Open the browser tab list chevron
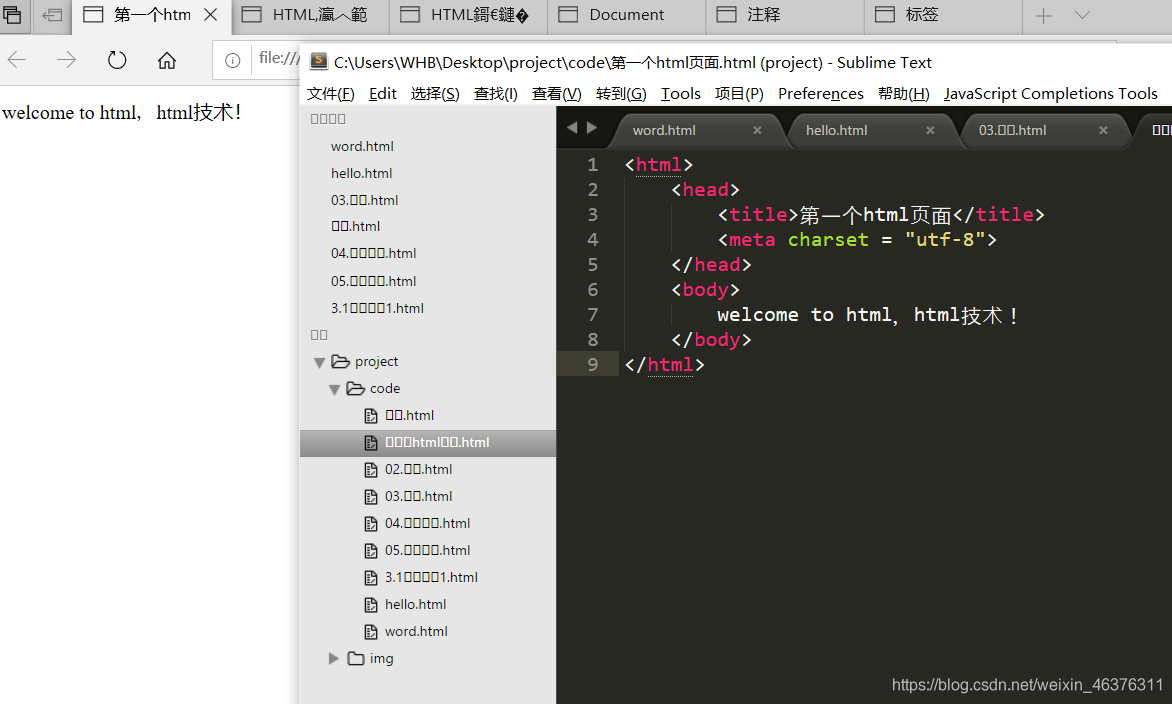Screen dimensions: 1172x704 [1082, 15]
